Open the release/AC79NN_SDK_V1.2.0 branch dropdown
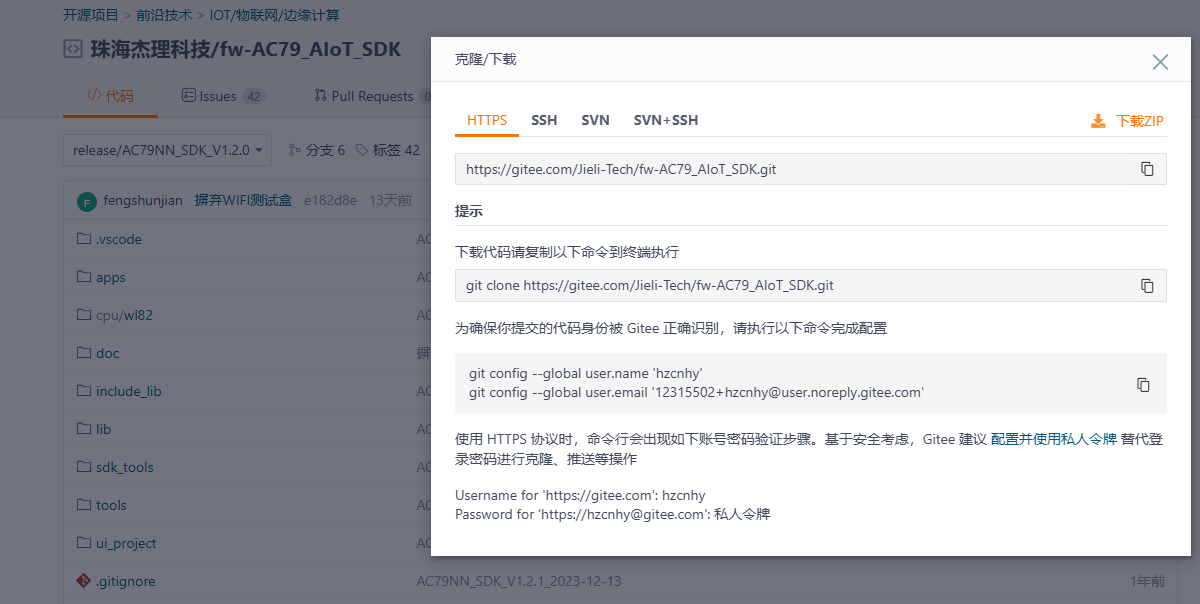Image resolution: width=1200 pixels, height=604 pixels. pos(168,150)
